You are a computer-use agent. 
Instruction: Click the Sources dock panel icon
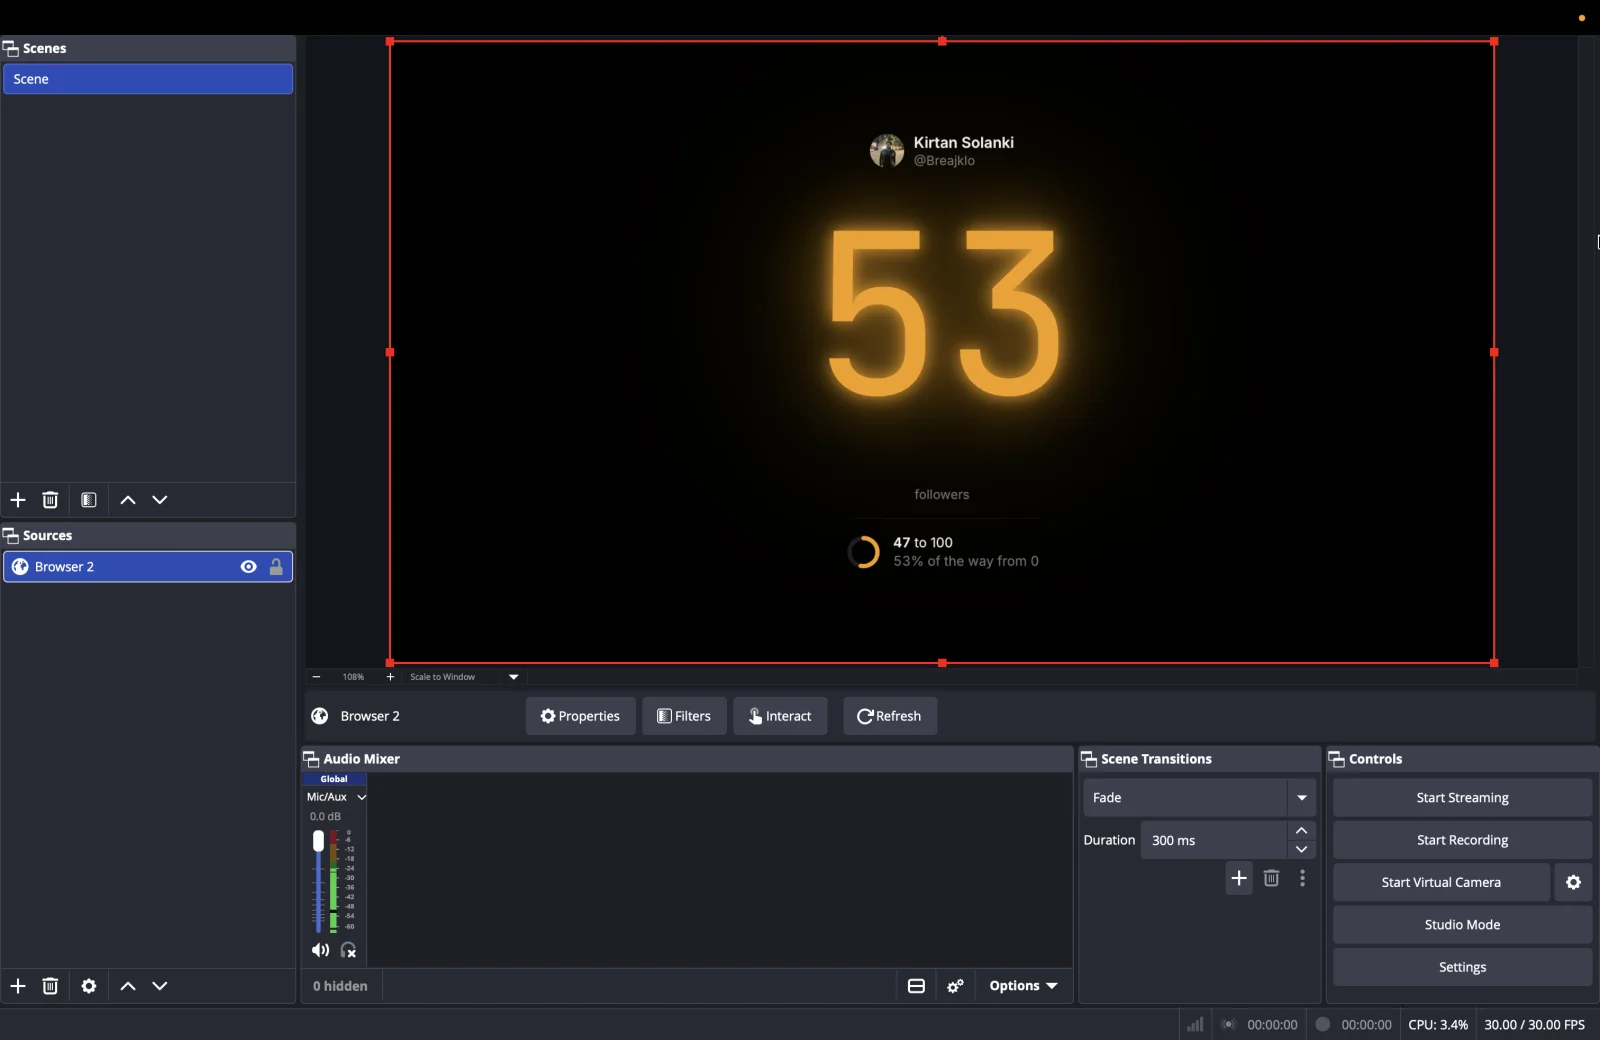pyautogui.click(x=11, y=536)
